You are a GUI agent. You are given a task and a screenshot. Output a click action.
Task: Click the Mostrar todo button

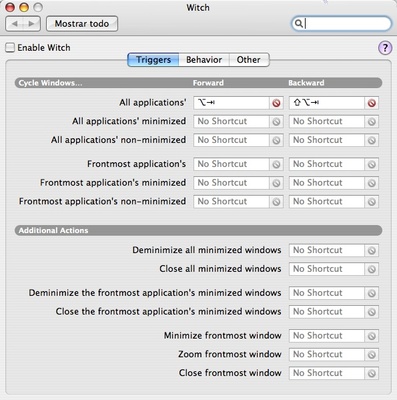pyautogui.click(x=82, y=24)
